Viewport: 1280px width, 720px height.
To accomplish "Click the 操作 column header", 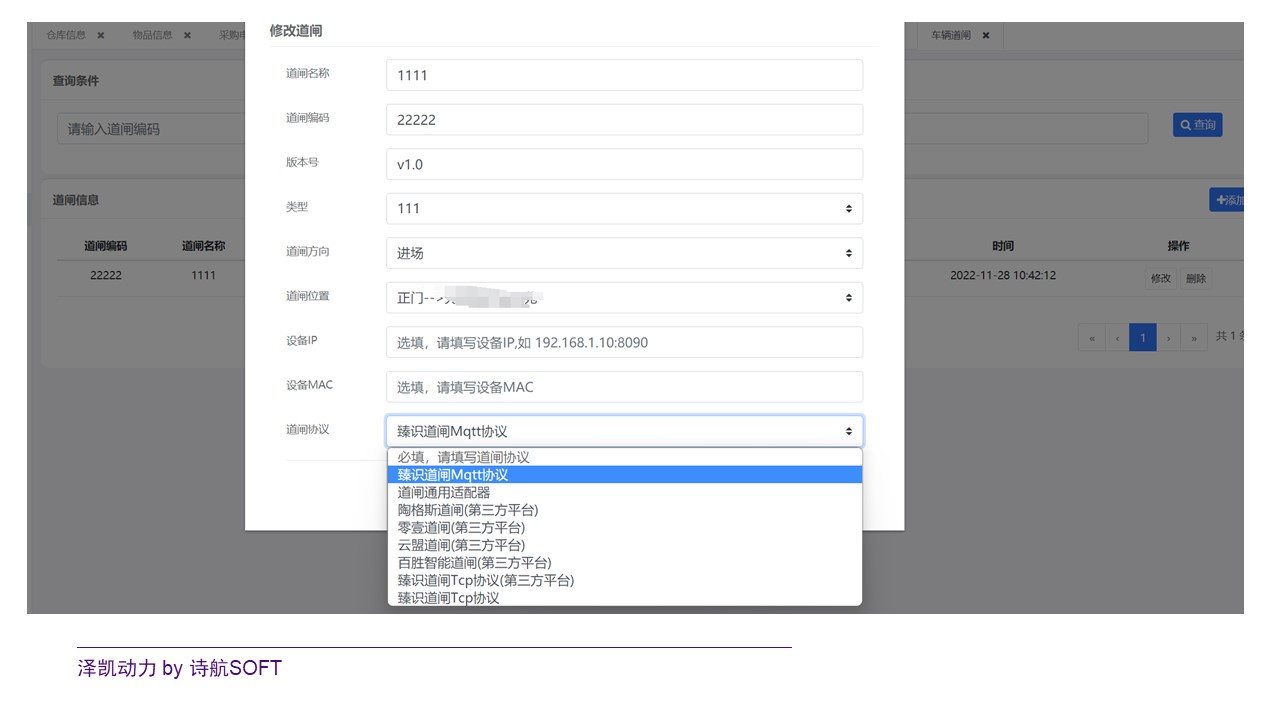I will tap(1179, 246).
